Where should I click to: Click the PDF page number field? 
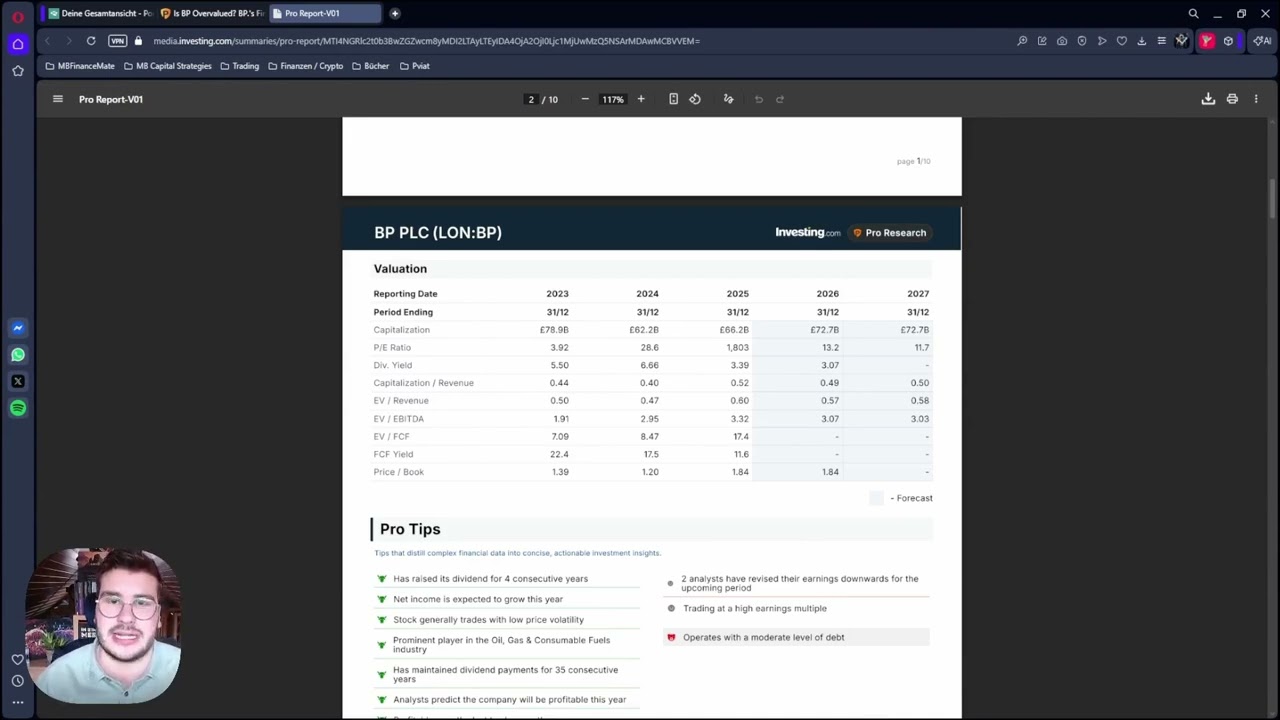(531, 99)
